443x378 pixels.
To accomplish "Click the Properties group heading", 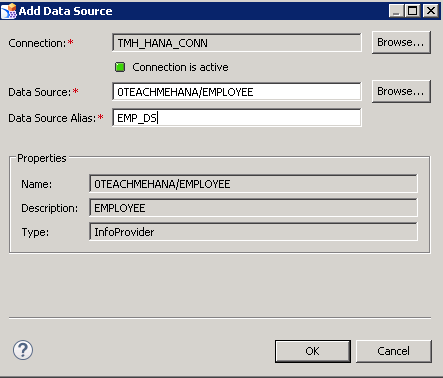I will click(42, 158).
